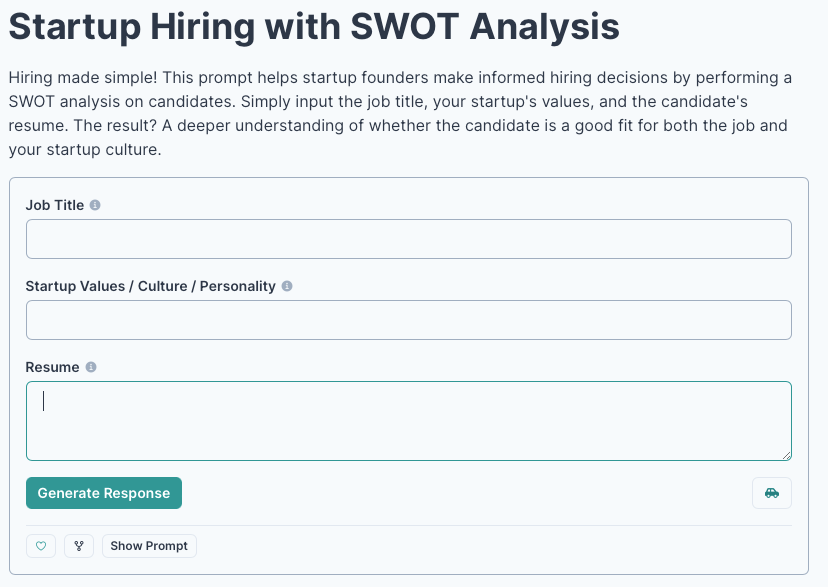Click the divider line below Generate Response
Viewport: 828px width, 587px height.
pos(408,525)
